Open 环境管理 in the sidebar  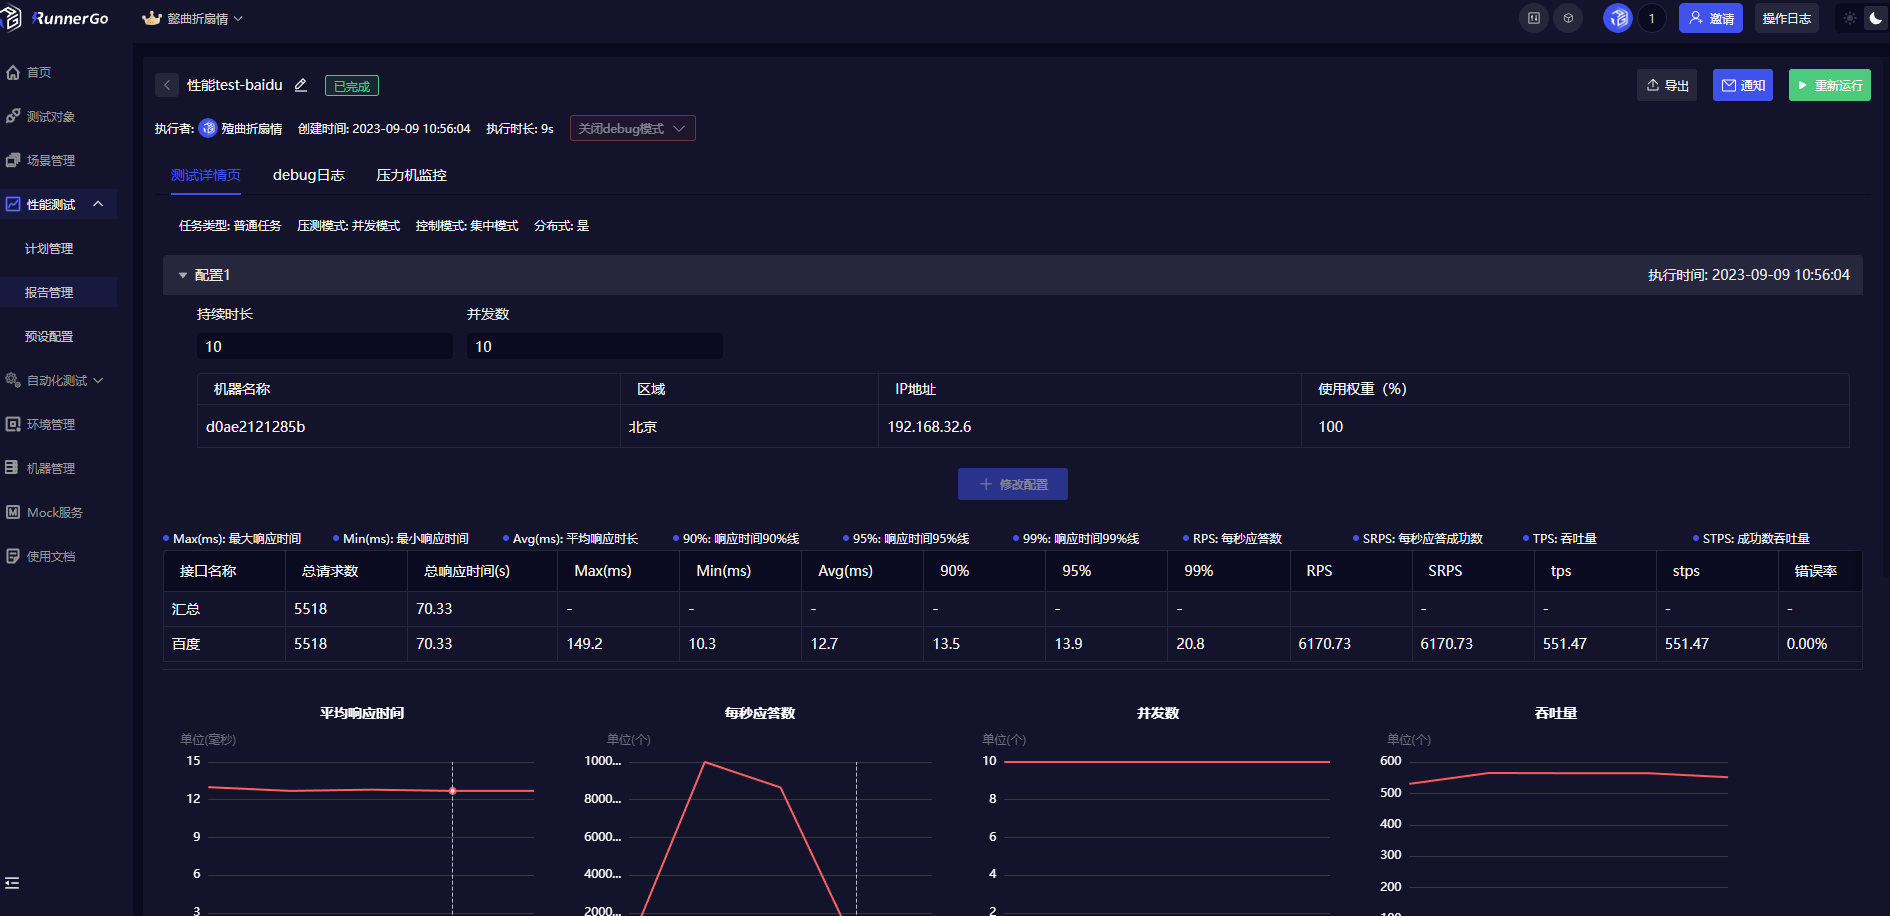(x=51, y=424)
